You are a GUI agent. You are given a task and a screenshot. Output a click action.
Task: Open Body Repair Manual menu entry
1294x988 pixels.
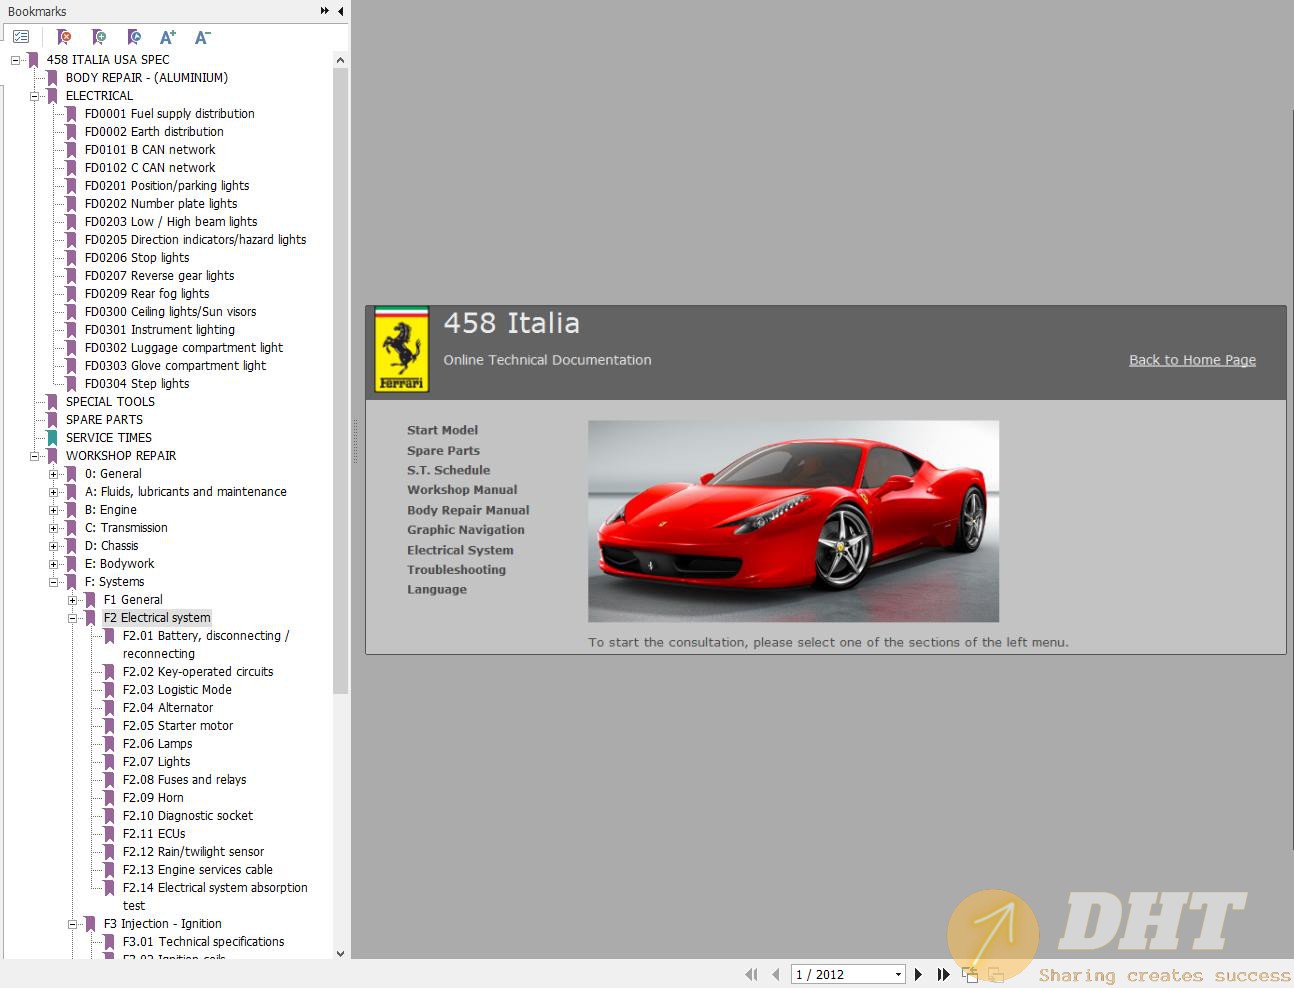pos(468,510)
